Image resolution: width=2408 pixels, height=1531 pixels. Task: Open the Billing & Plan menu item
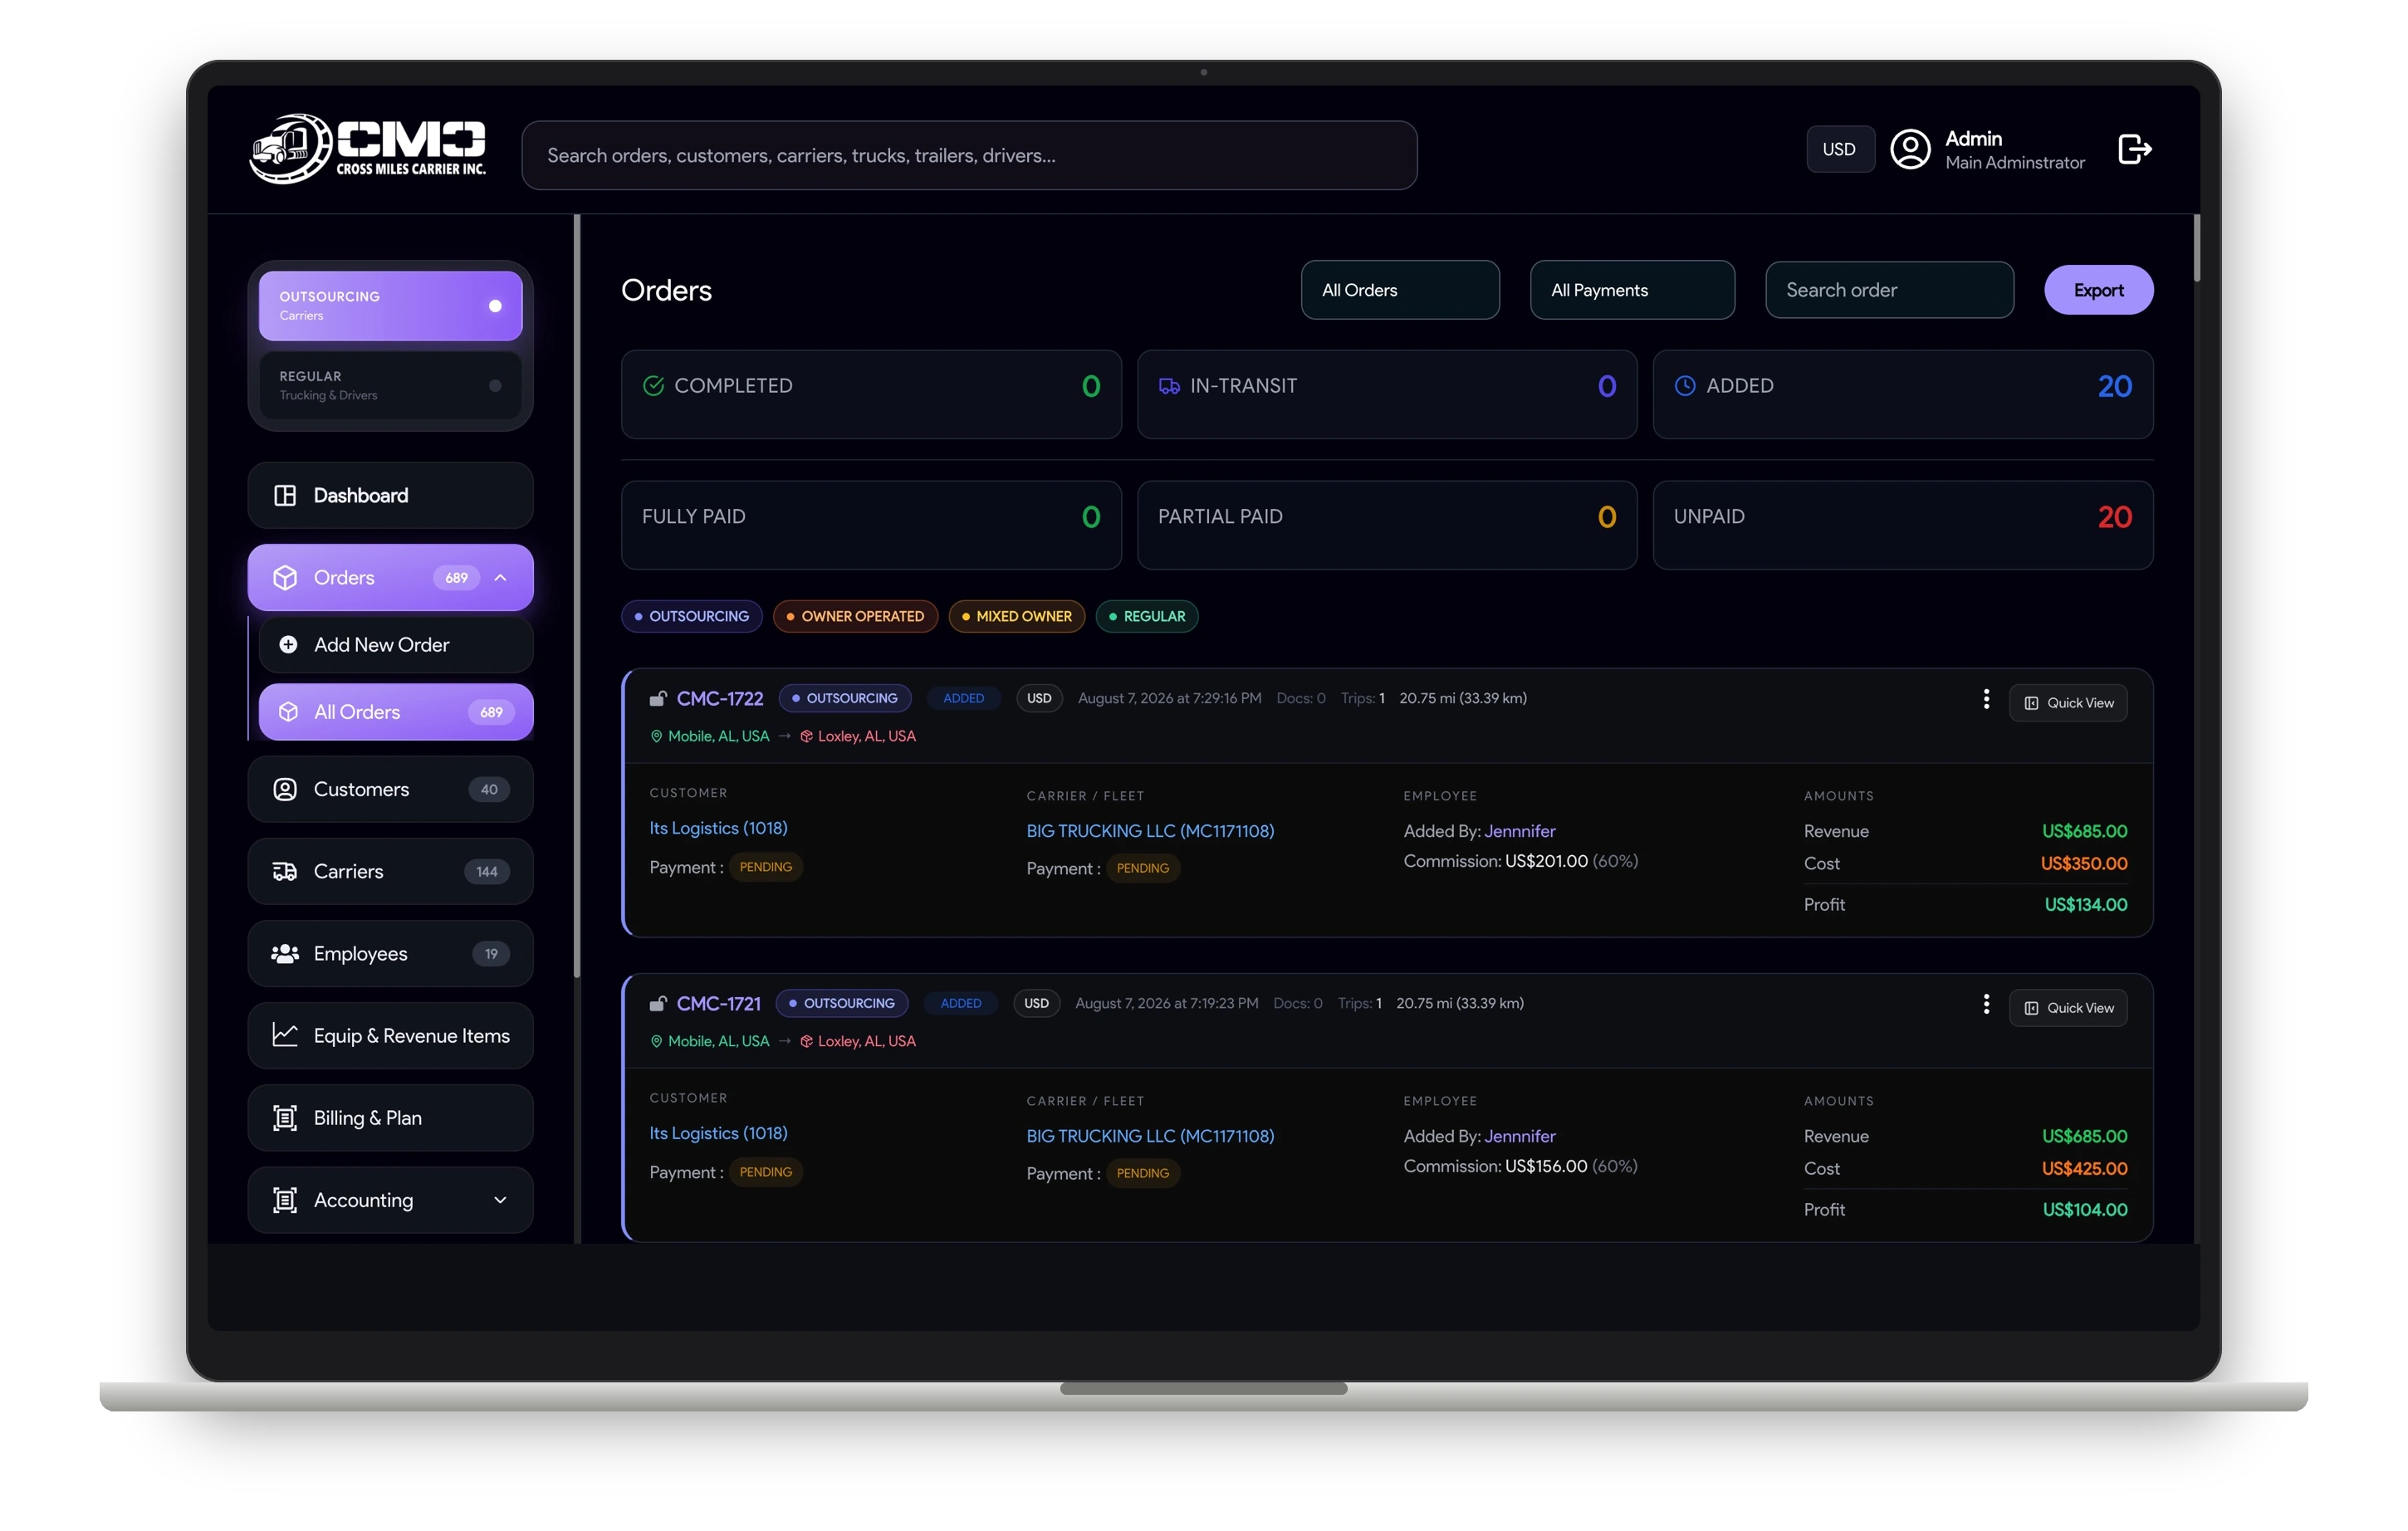coord(390,1117)
